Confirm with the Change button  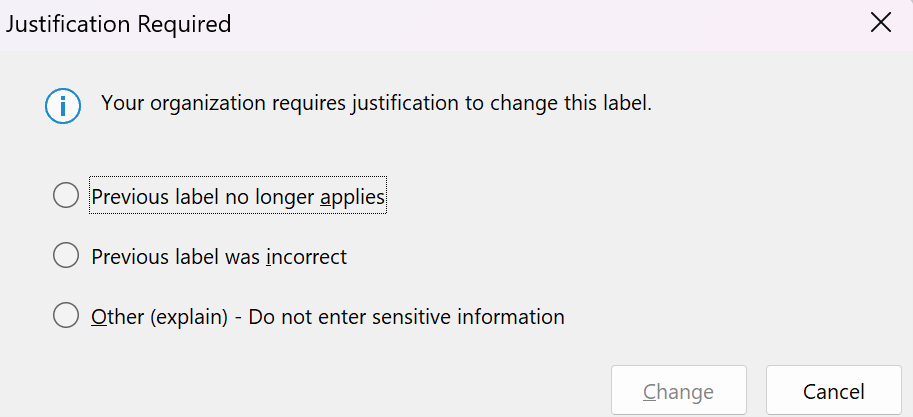tap(678, 390)
